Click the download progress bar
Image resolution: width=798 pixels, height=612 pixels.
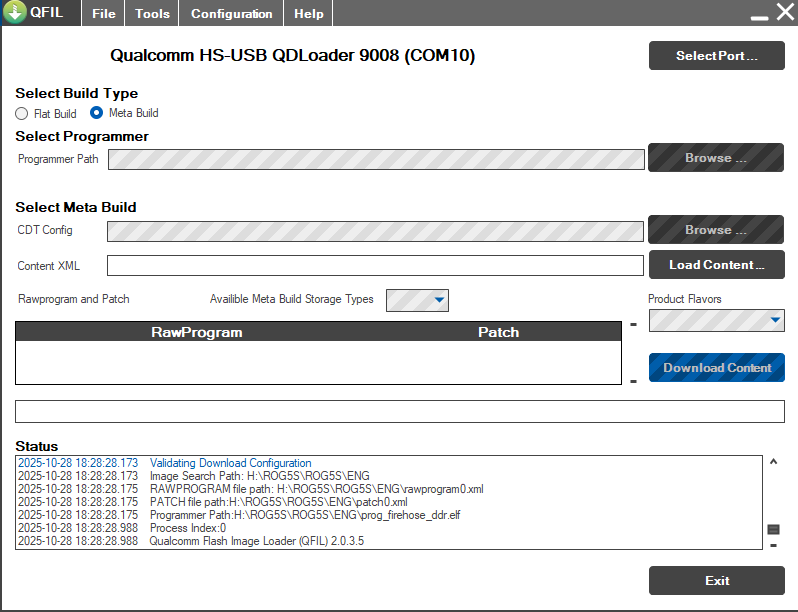pyautogui.click(x=400, y=412)
